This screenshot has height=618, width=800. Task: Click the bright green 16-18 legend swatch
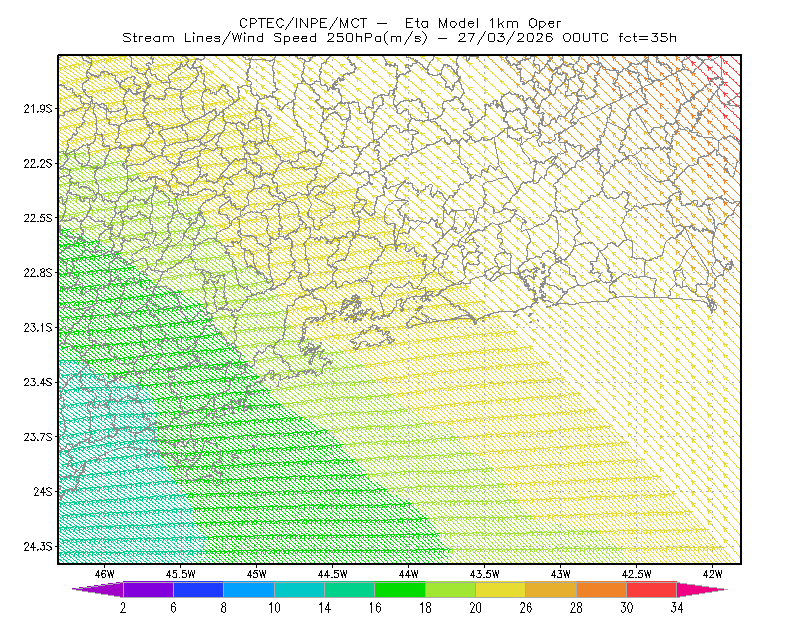400,589
